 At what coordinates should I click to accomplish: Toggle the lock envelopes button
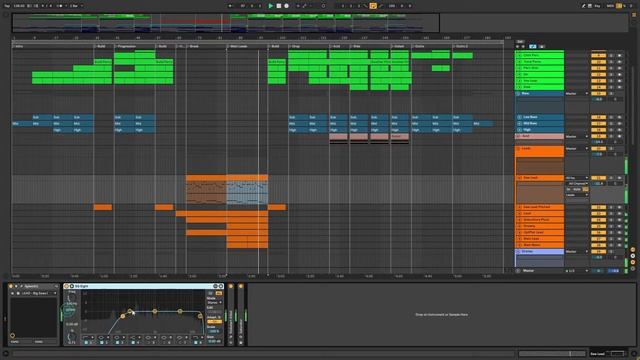541,47
